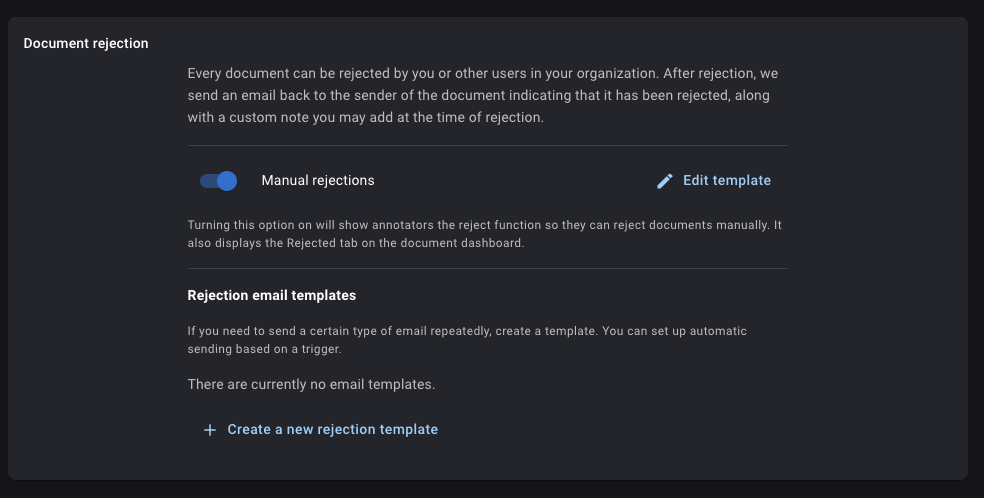Toggle the Manual rejections switch
This screenshot has width=984, height=498.
click(x=218, y=181)
